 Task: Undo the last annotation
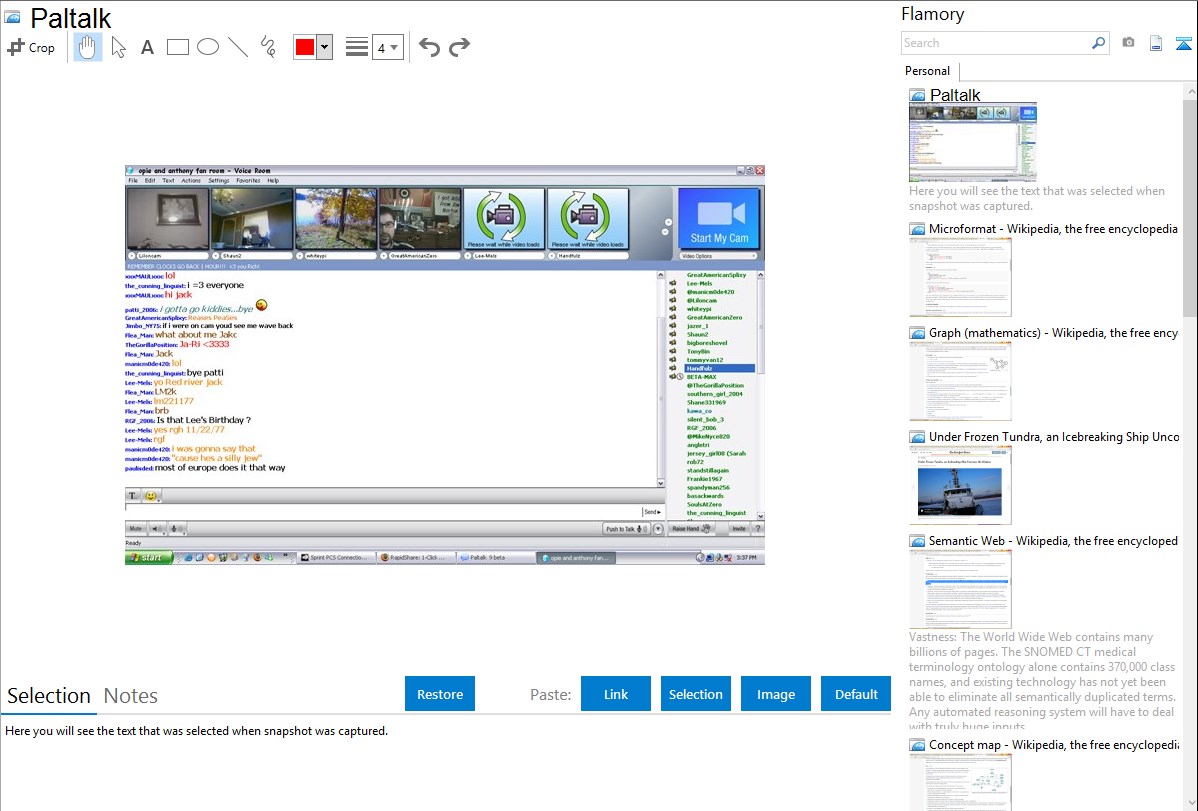click(429, 47)
